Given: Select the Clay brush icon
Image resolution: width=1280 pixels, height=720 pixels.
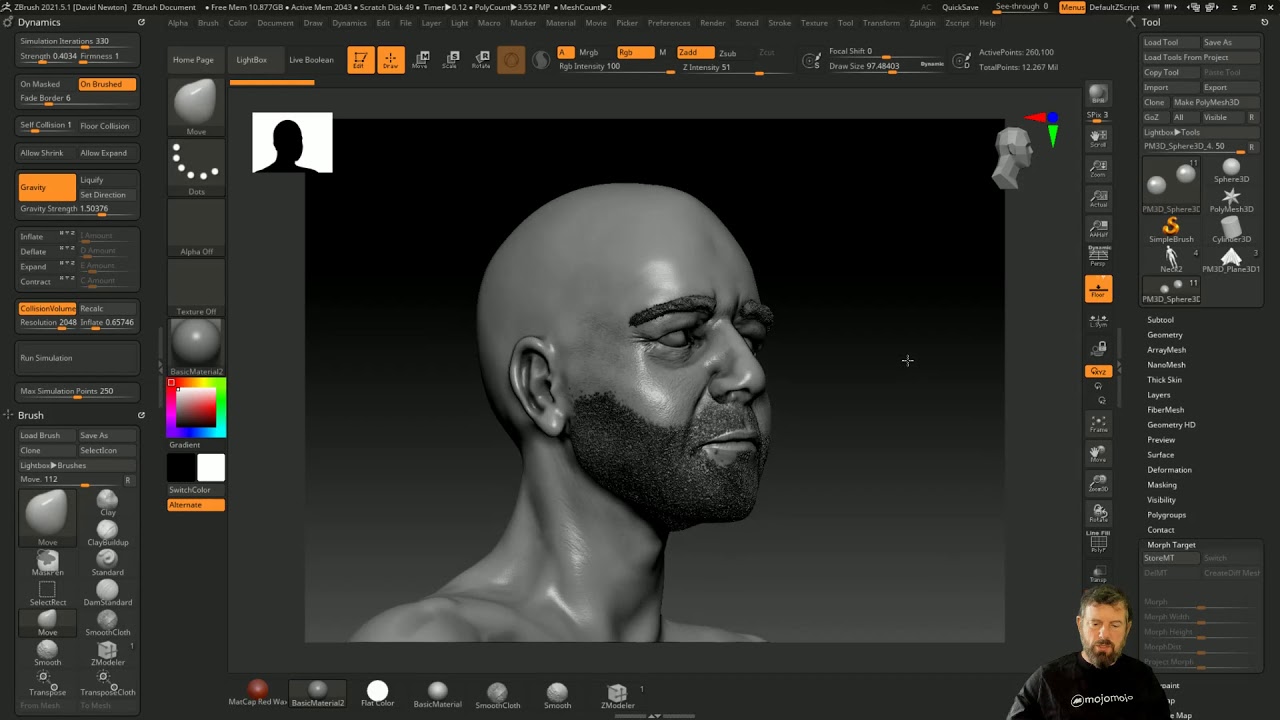Looking at the screenshot, I should (x=107, y=503).
